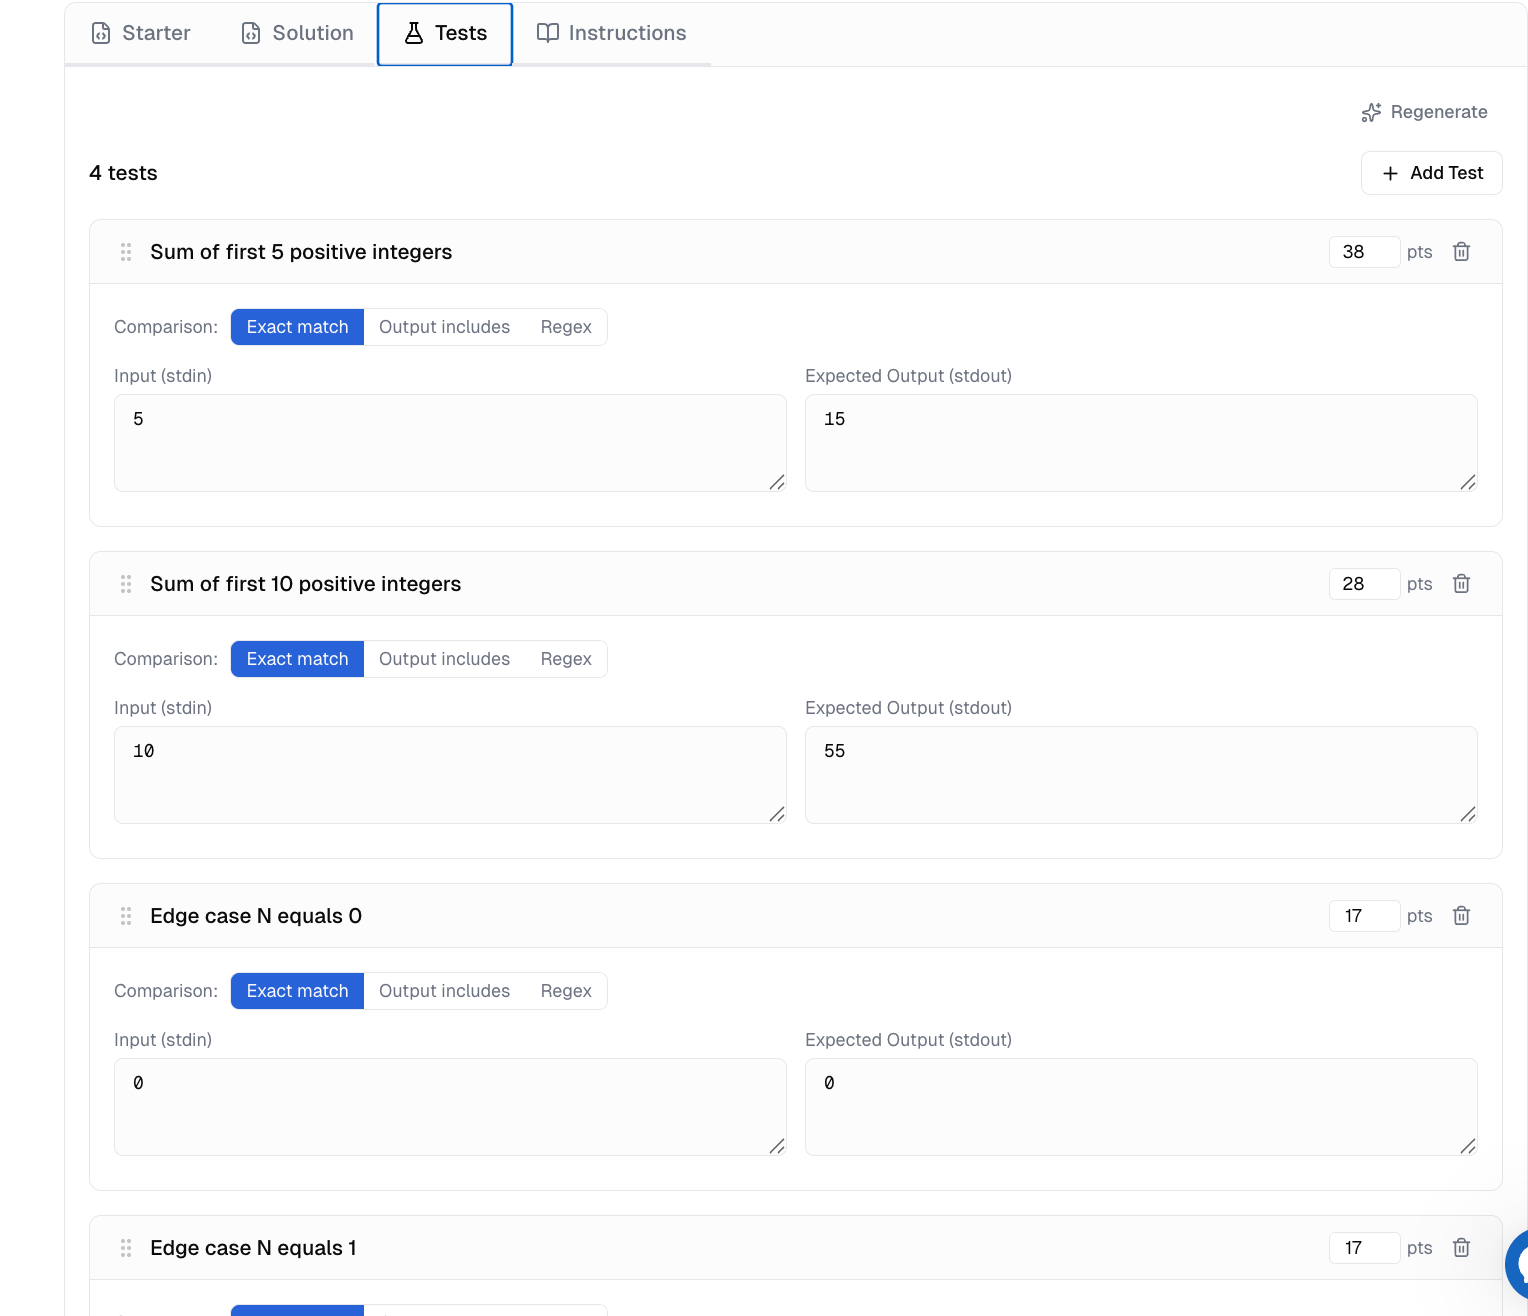Open the Starter tab

141,33
